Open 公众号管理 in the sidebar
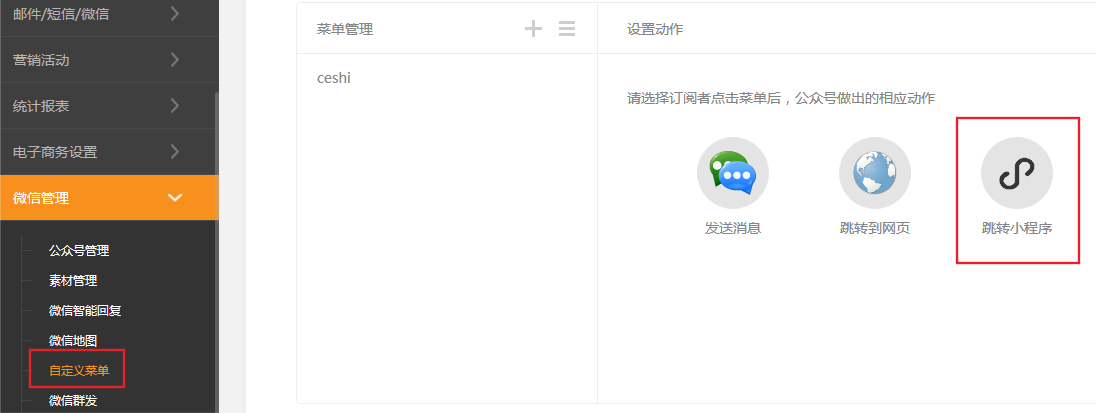The height and width of the screenshot is (413, 1096). (x=79, y=251)
